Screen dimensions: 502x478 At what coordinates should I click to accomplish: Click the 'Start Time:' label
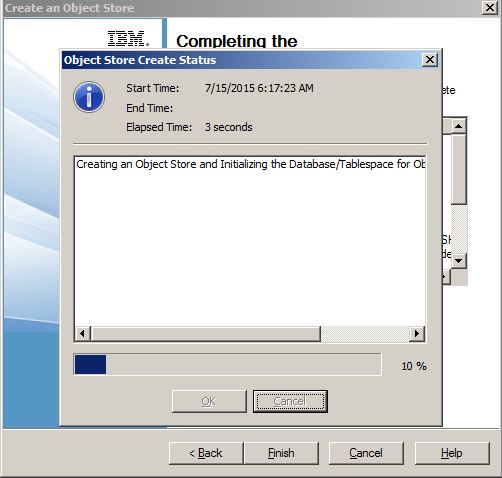[x=152, y=88]
